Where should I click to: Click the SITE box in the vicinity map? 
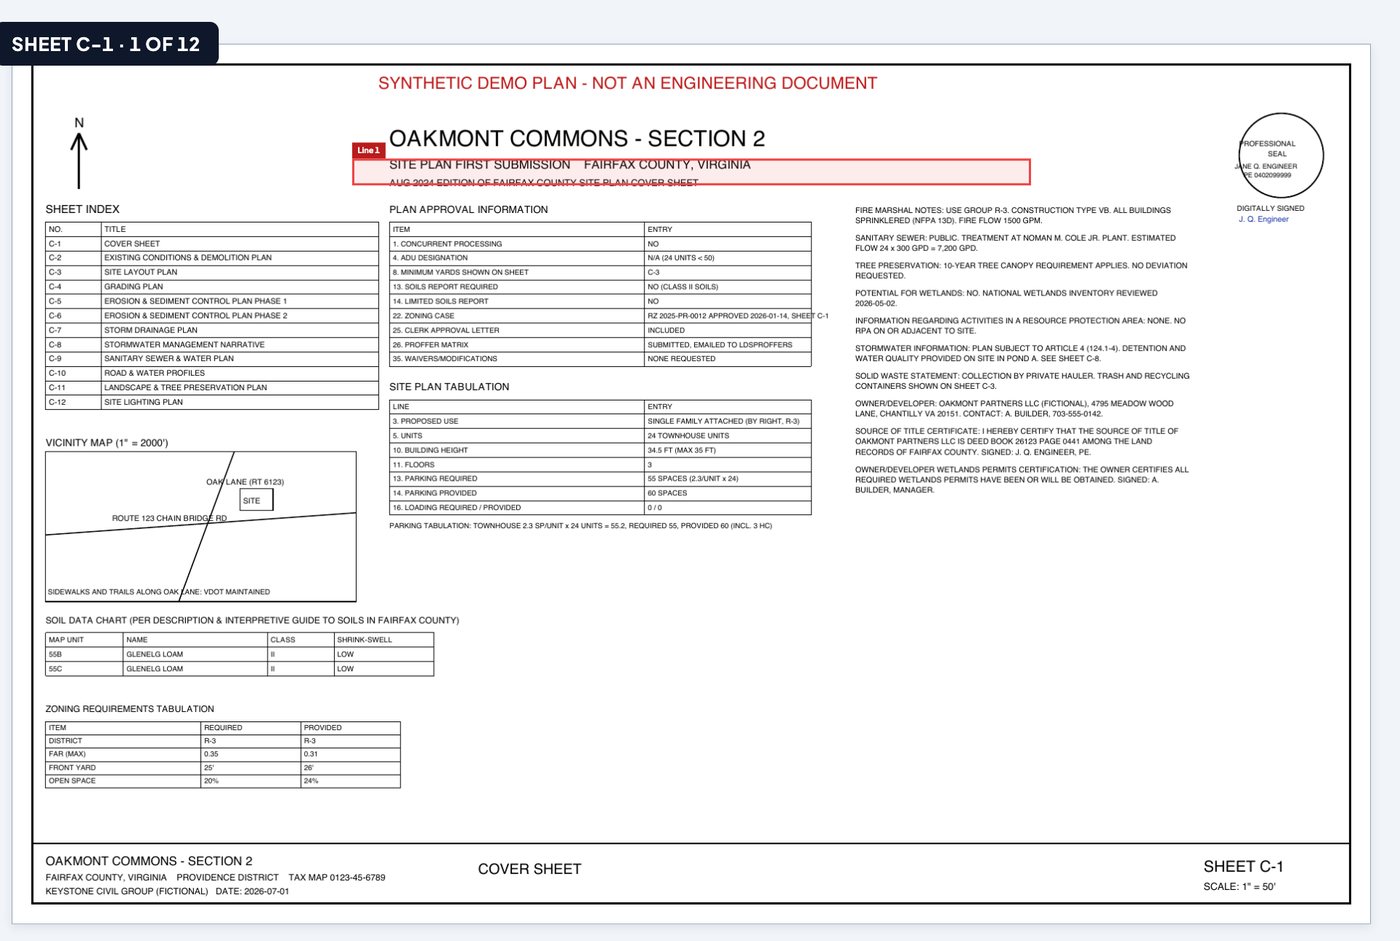[256, 500]
